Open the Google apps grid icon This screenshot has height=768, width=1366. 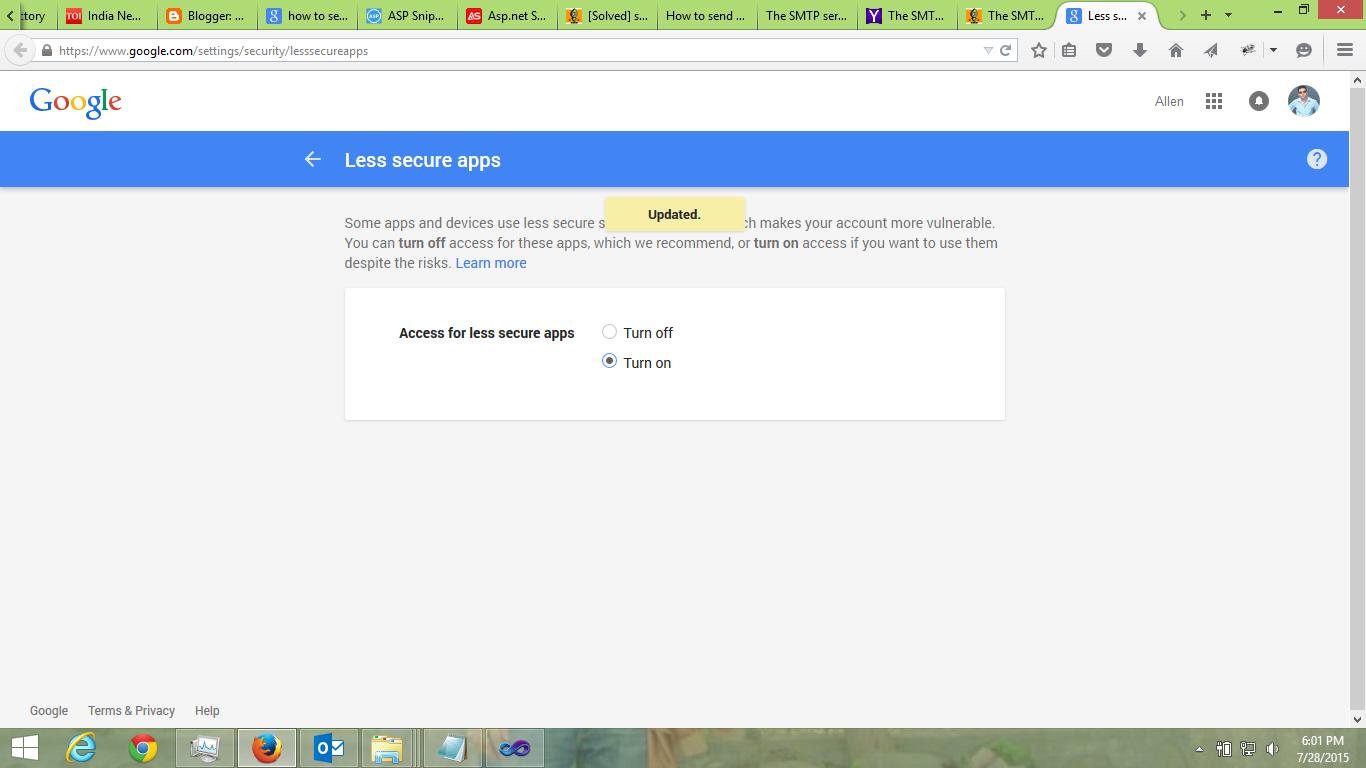coord(1213,101)
